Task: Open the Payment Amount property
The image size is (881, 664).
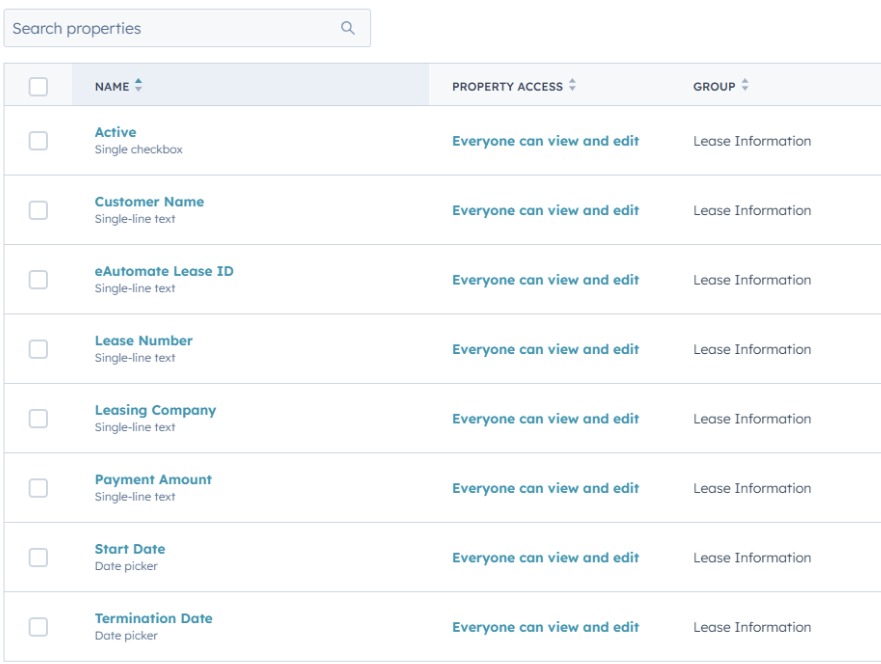Action: (x=153, y=480)
